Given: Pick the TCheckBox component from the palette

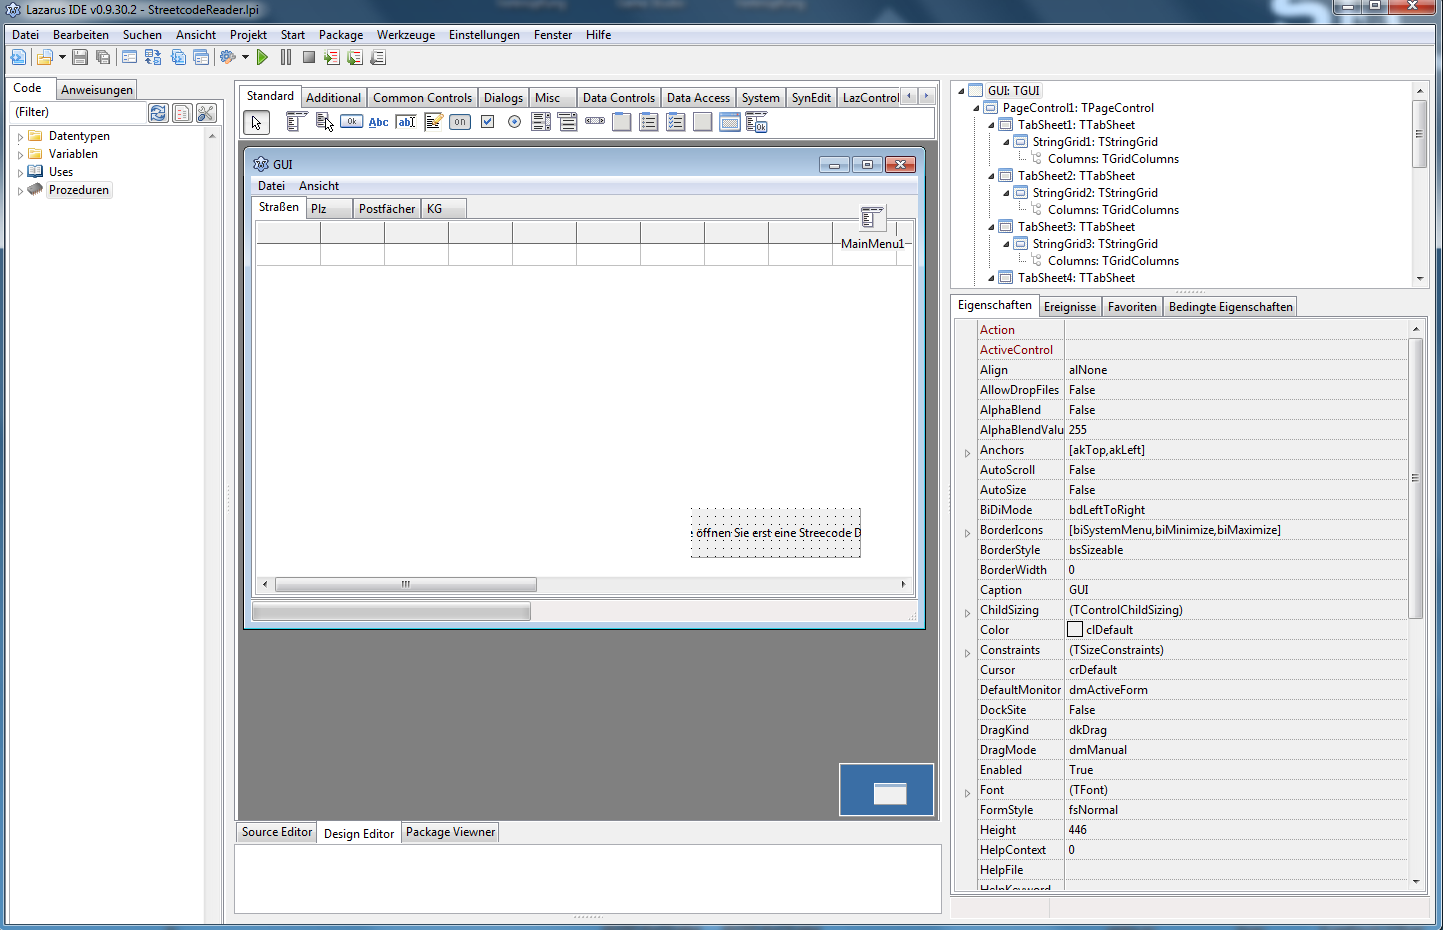Looking at the screenshot, I should pos(488,122).
